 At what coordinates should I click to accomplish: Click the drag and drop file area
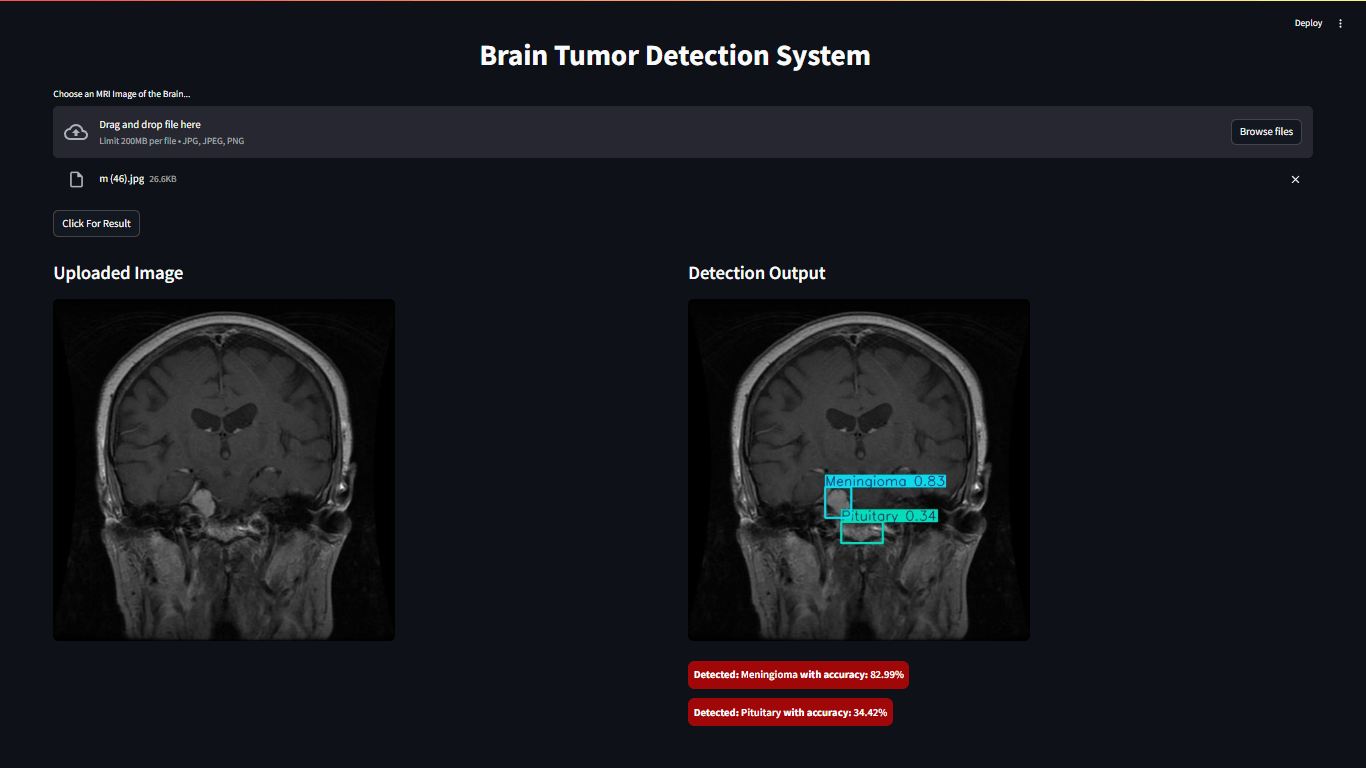pyautogui.click(x=683, y=132)
